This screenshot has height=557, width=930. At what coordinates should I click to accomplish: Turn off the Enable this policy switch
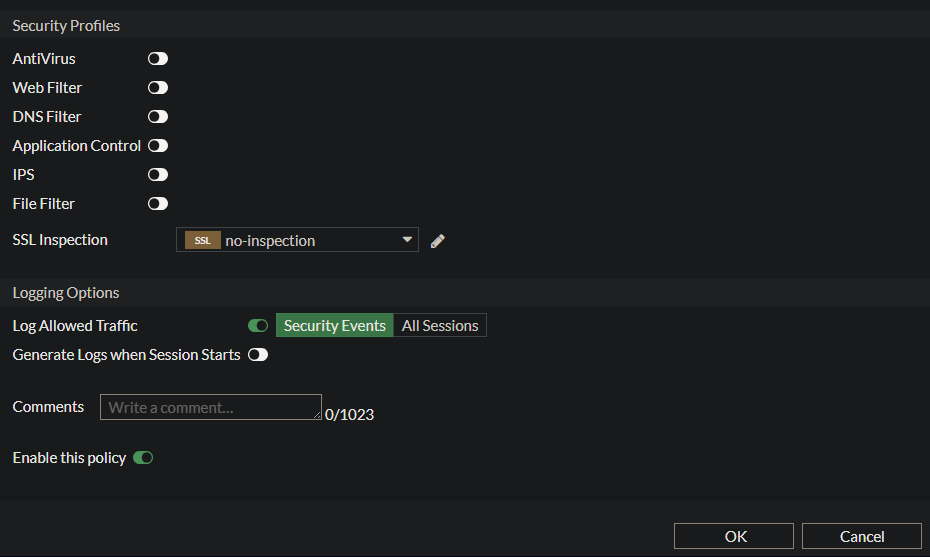click(x=143, y=458)
